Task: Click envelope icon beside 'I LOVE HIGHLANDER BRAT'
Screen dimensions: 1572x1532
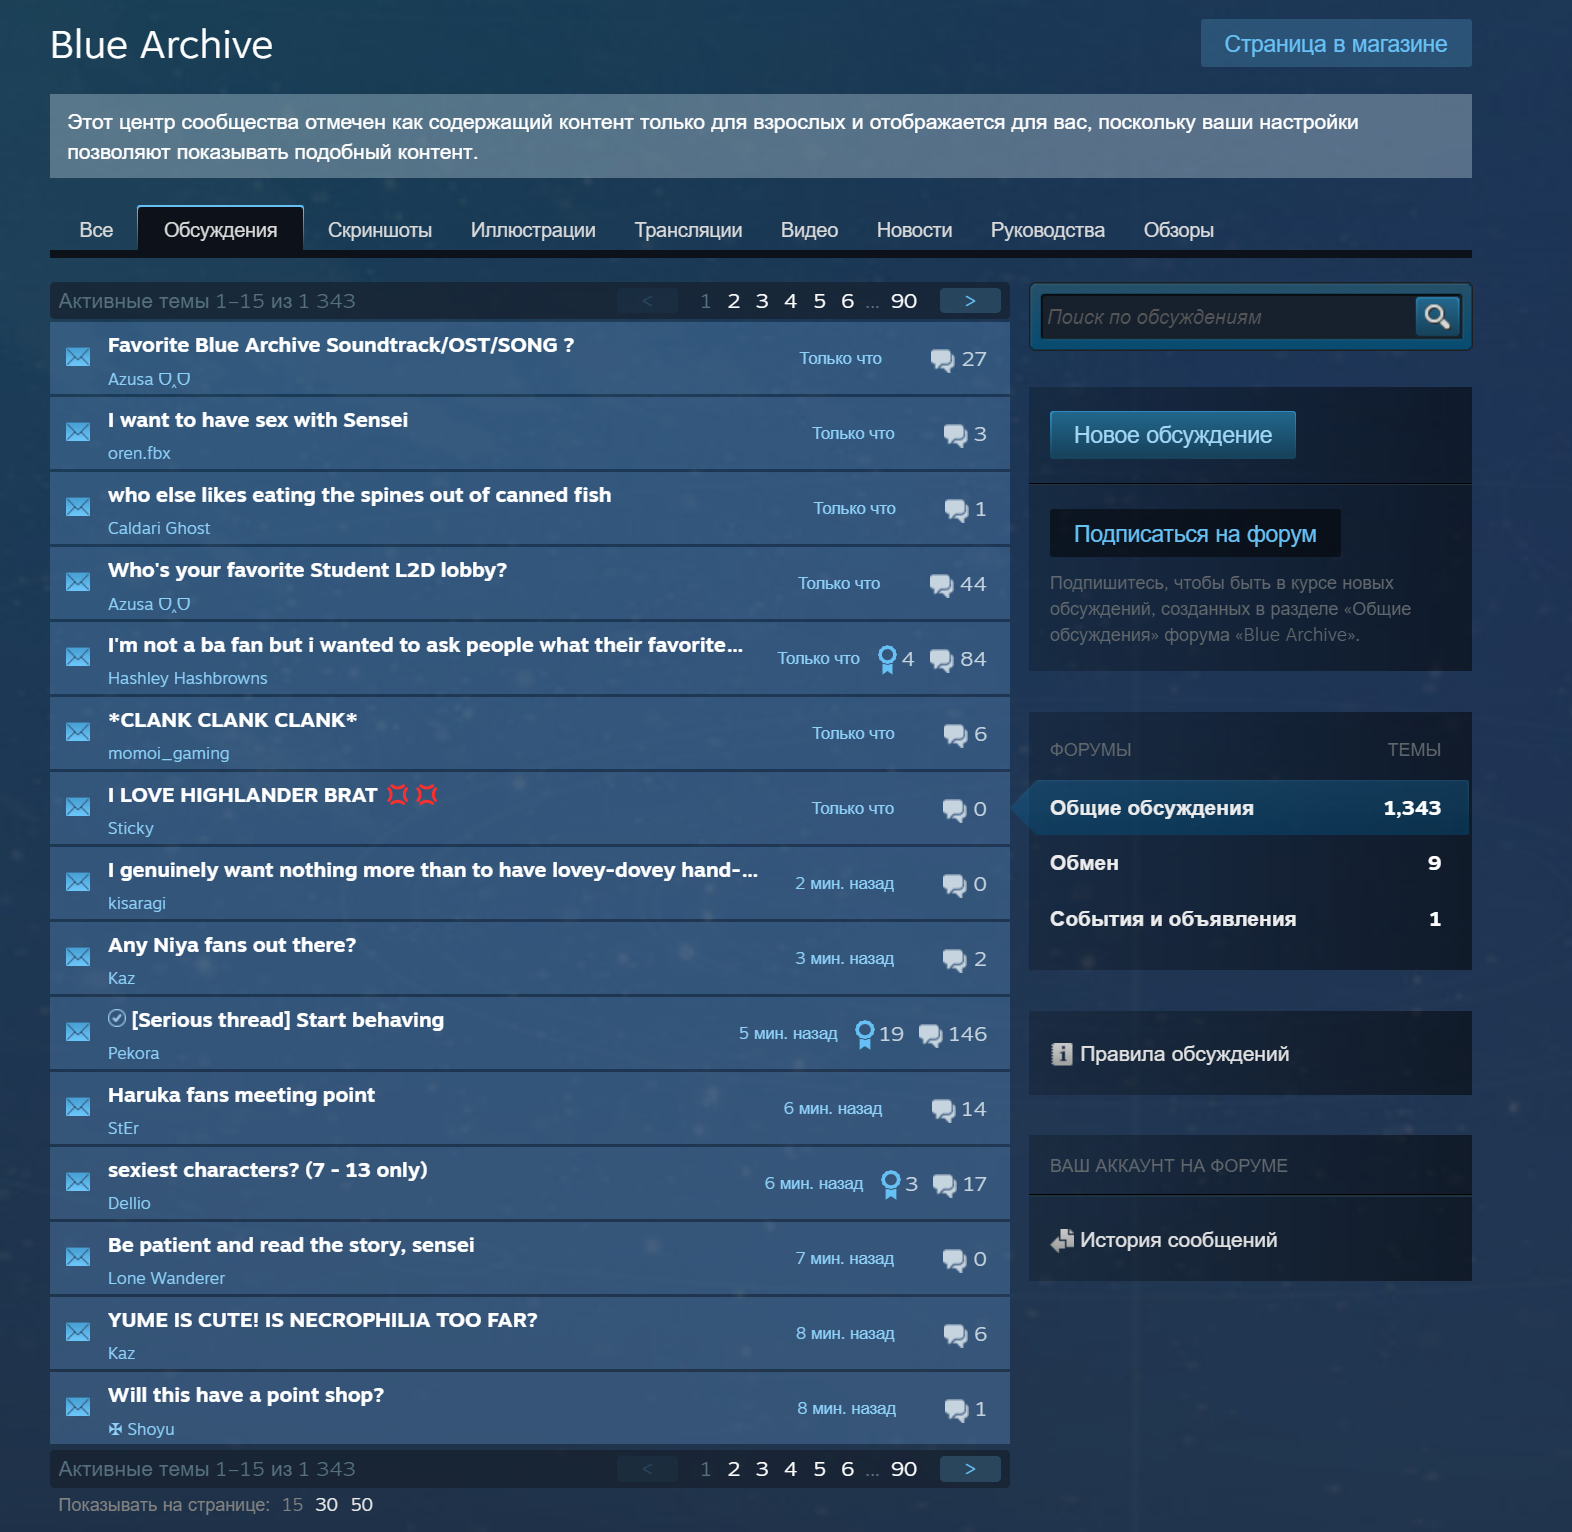Action: point(78,807)
